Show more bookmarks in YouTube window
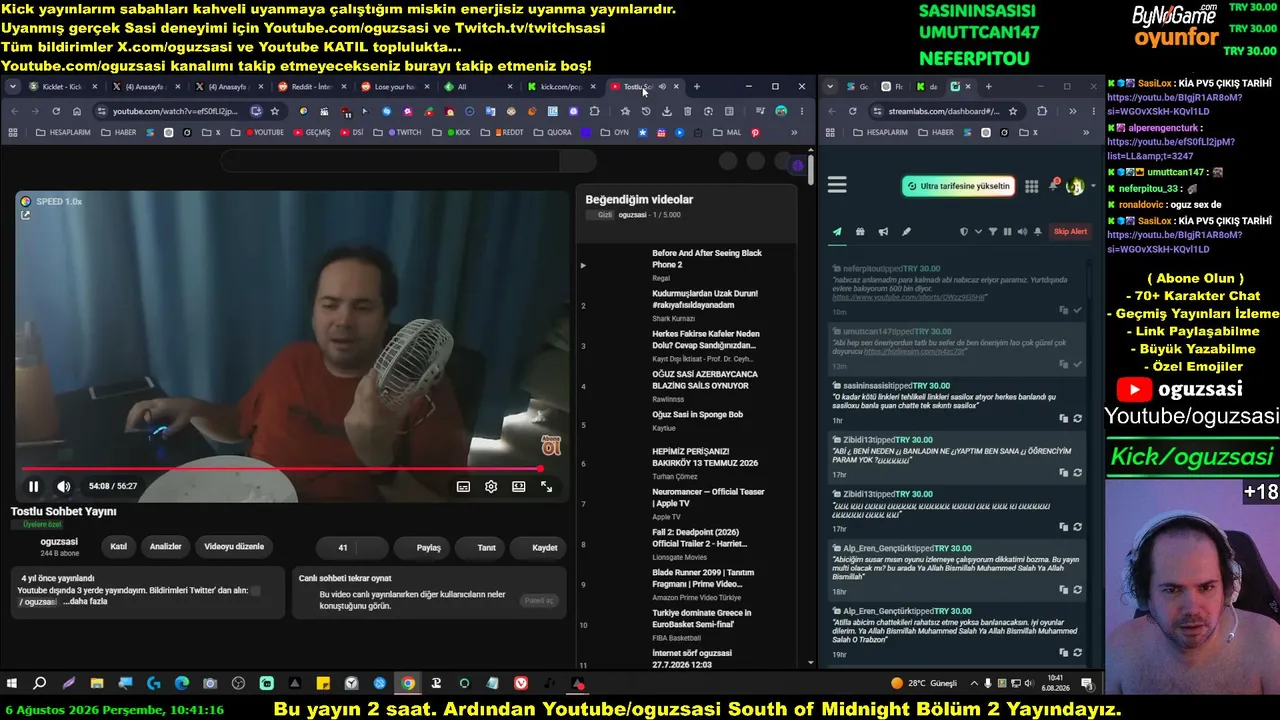This screenshot has height=720, width=1280. point(794,132)
